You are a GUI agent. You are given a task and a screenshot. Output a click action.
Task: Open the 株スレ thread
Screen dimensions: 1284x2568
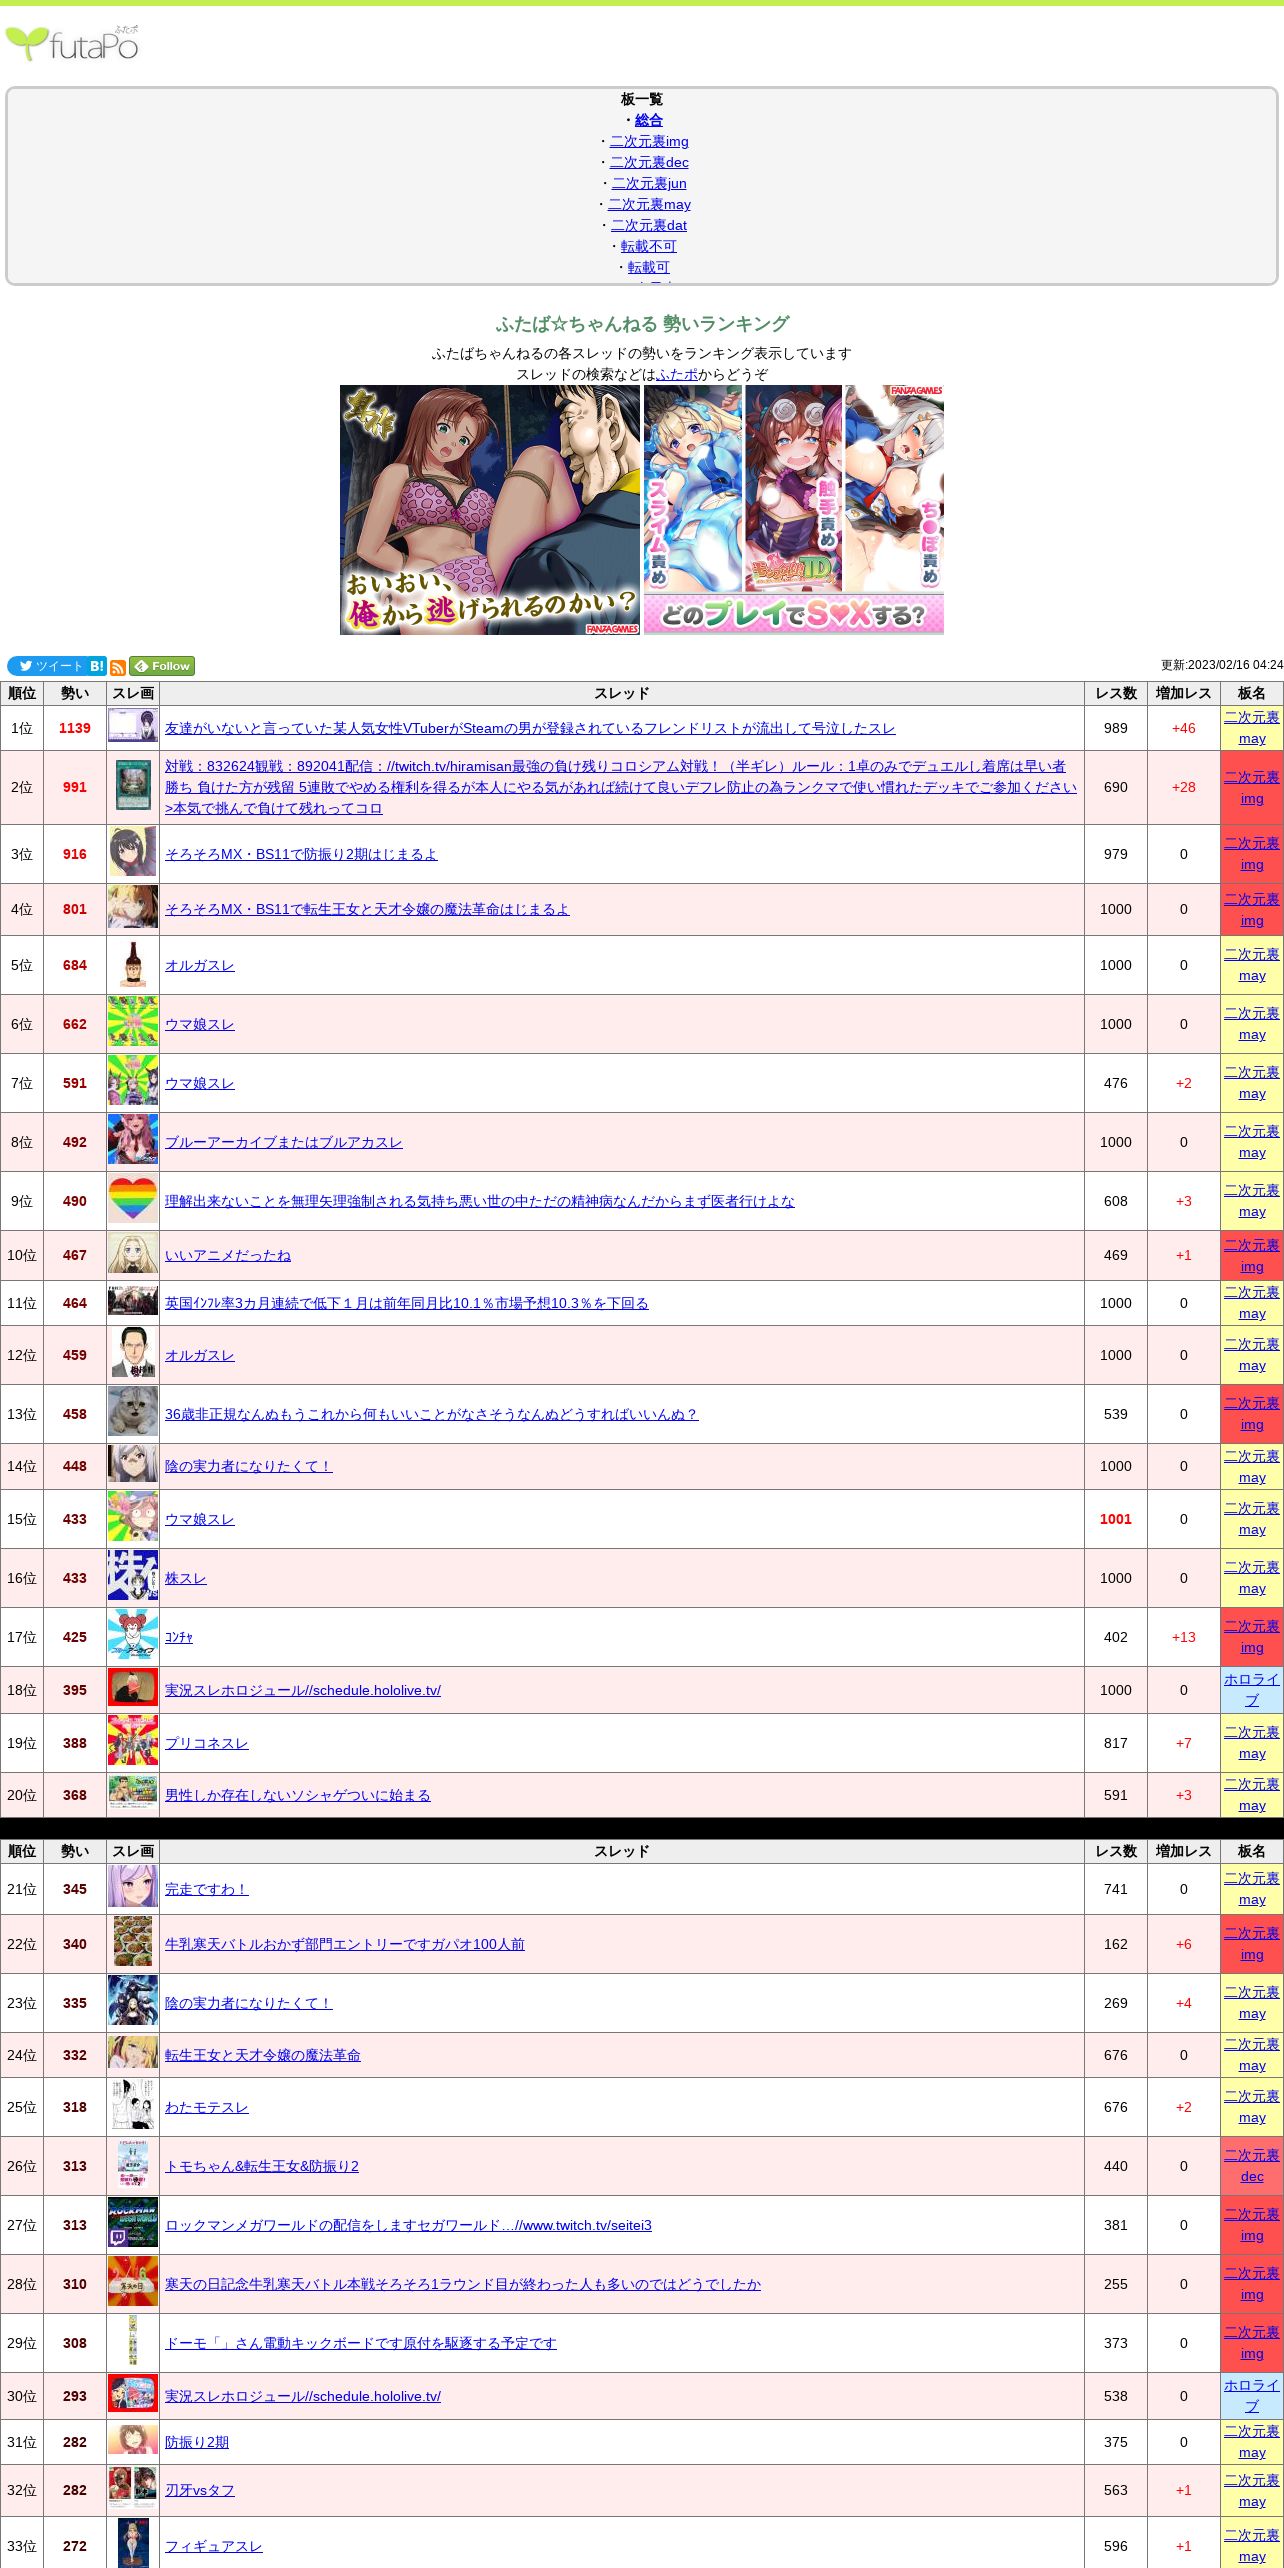click(x=186, y=1578)
